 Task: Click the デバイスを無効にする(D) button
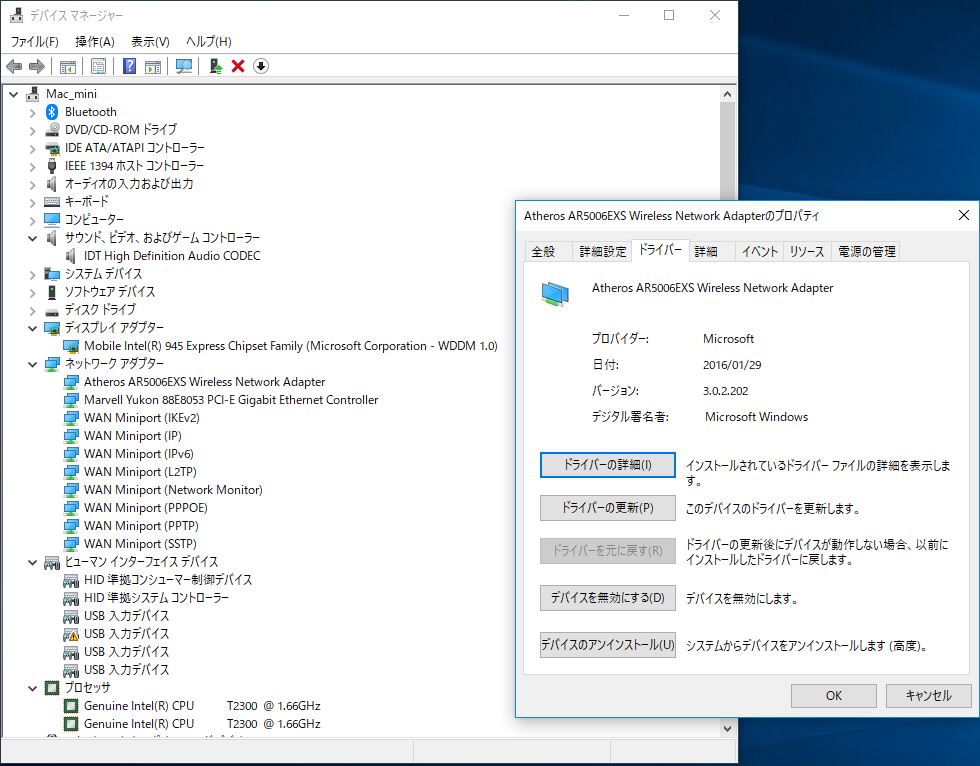coord(607,598)
